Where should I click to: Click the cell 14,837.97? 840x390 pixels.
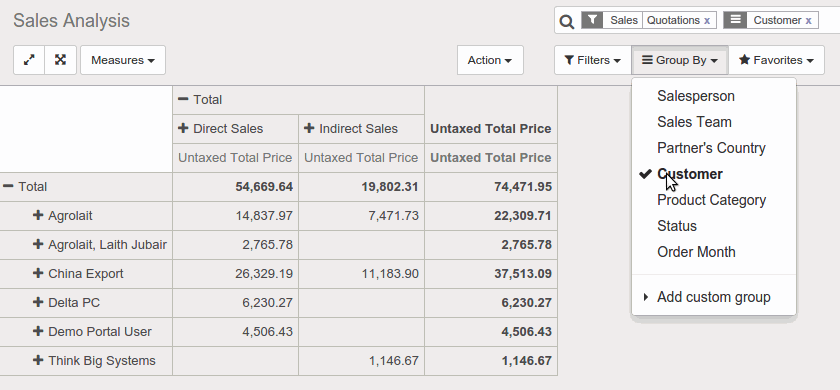tap(235, 215)
